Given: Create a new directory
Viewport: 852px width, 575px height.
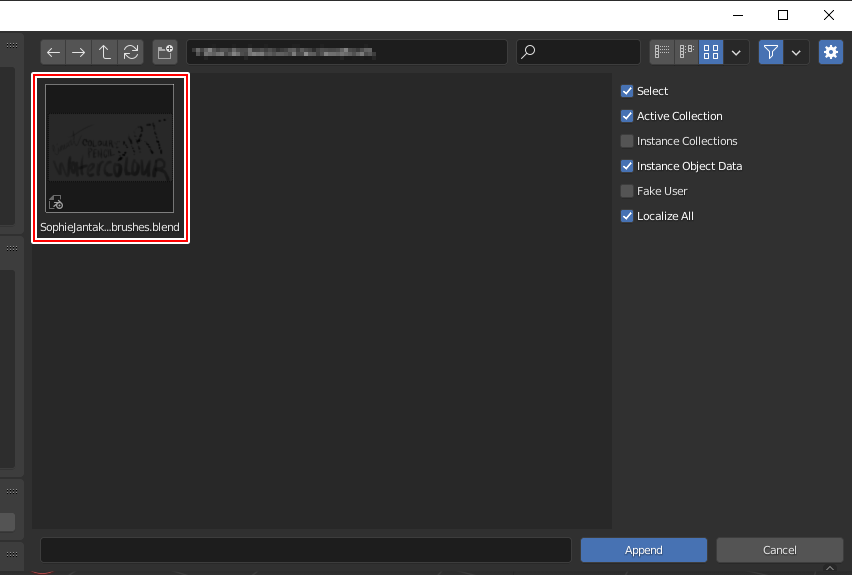Looking at the screenshot, I should [164, 52].
